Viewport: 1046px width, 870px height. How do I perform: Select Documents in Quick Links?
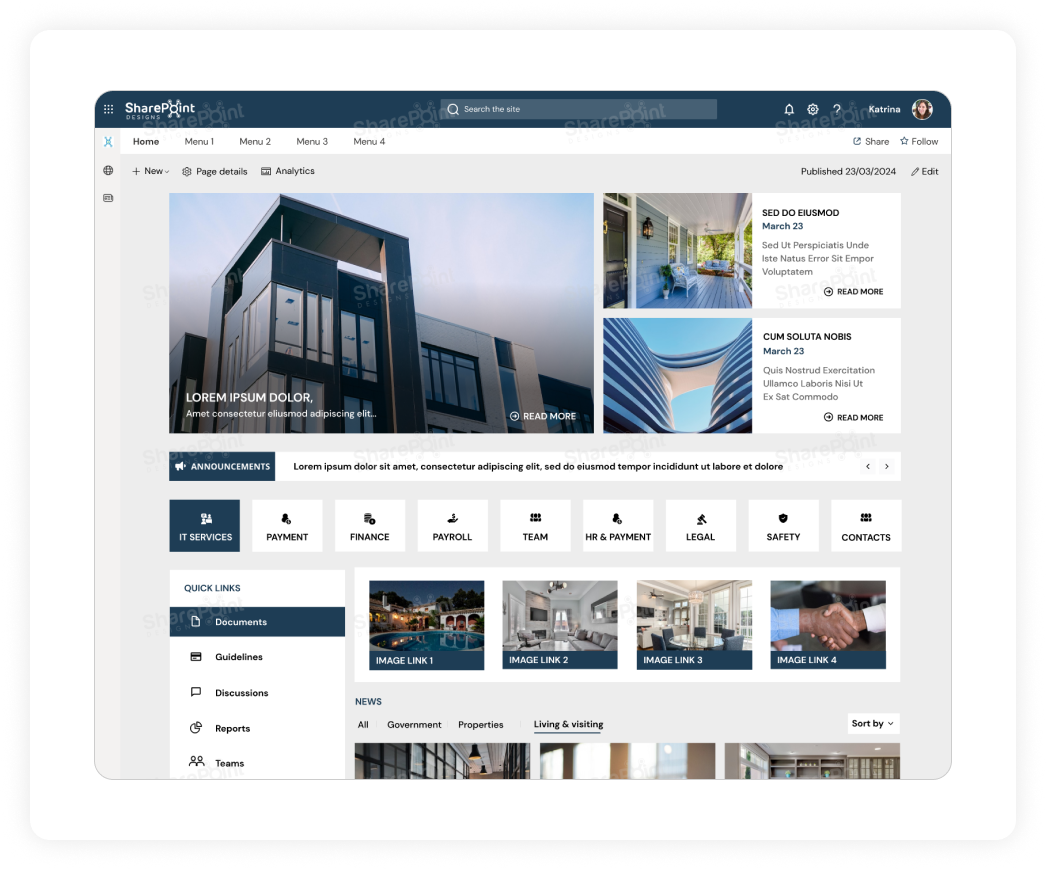257,622
